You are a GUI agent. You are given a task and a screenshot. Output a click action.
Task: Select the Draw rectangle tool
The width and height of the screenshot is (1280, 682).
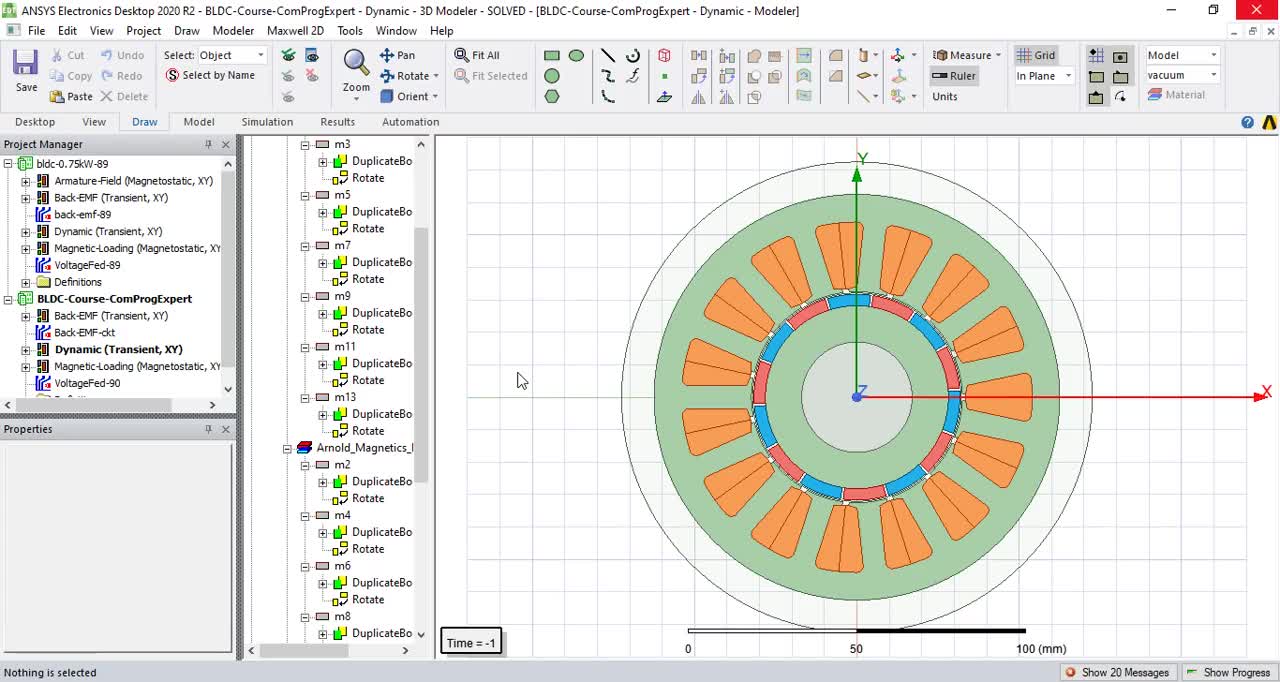coord(551,56)
